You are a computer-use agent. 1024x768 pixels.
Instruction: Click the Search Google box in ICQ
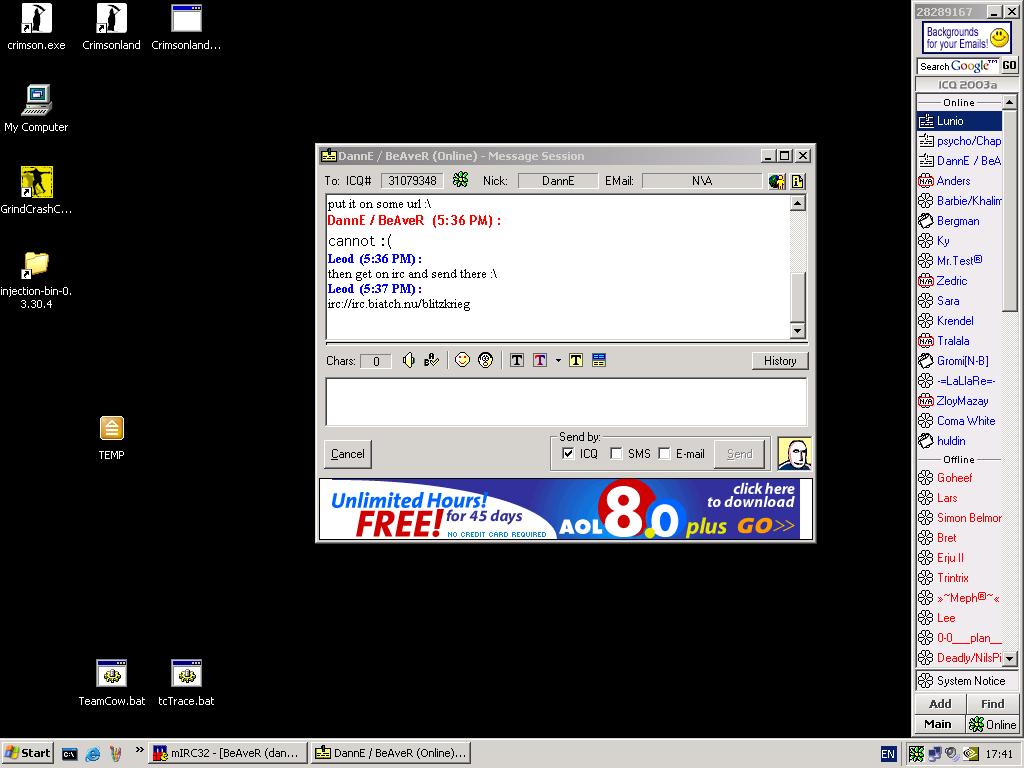point(959,66)
